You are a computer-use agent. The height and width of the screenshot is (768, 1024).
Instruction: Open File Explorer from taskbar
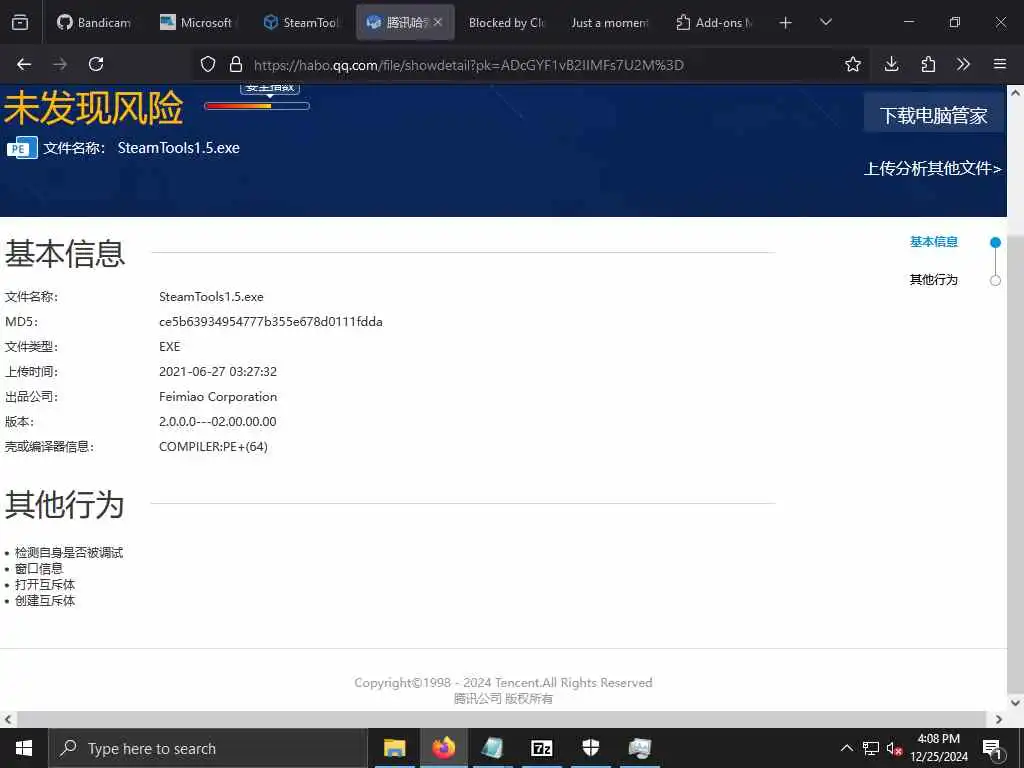pos(394,748)
